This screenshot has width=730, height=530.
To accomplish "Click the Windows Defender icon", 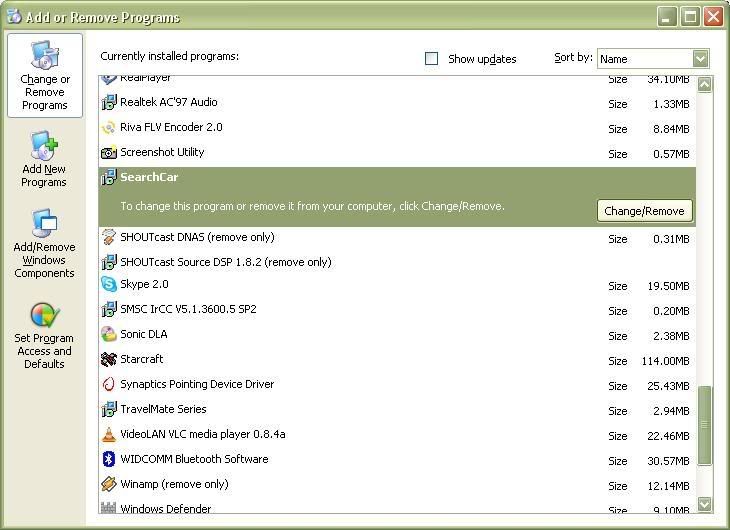I will click(x=108, y=508).
